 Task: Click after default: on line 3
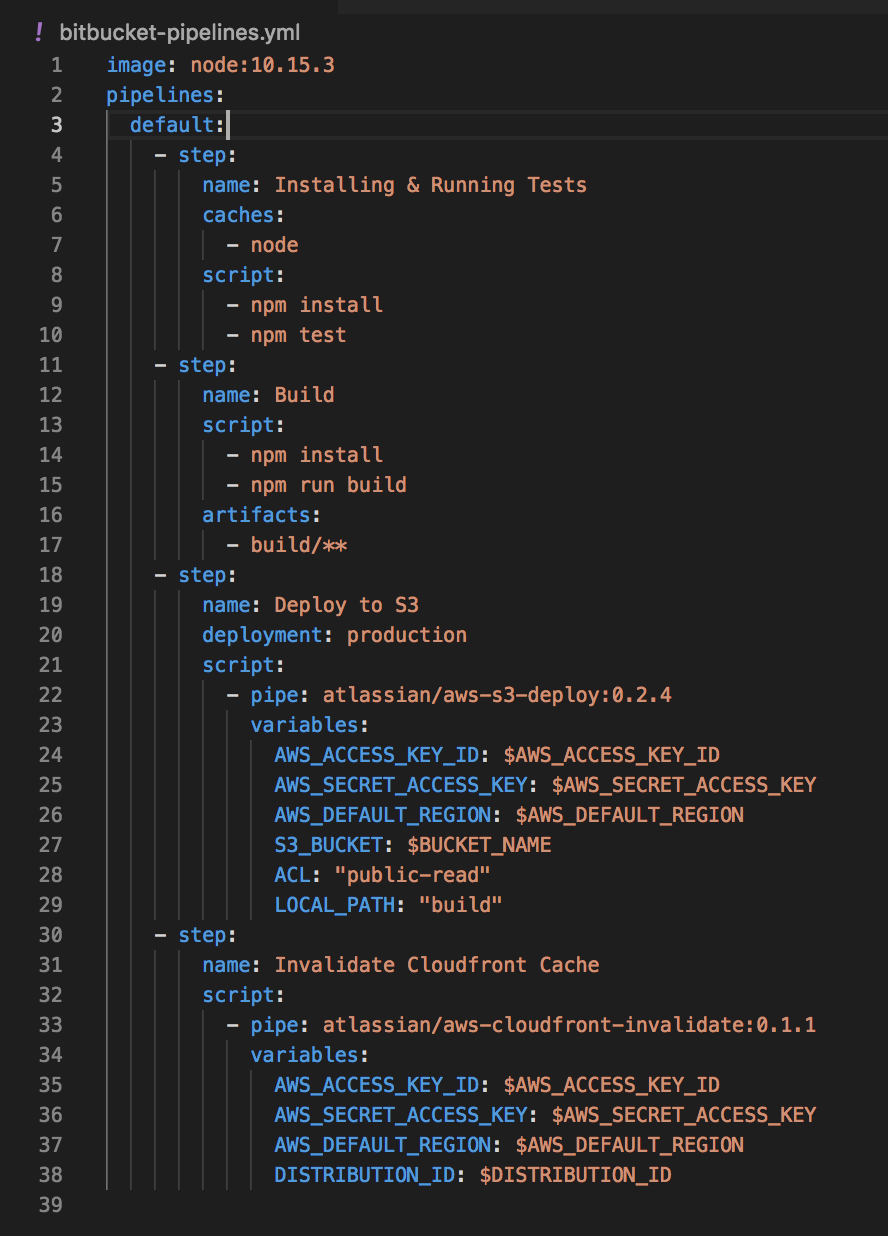click(228, 125)
